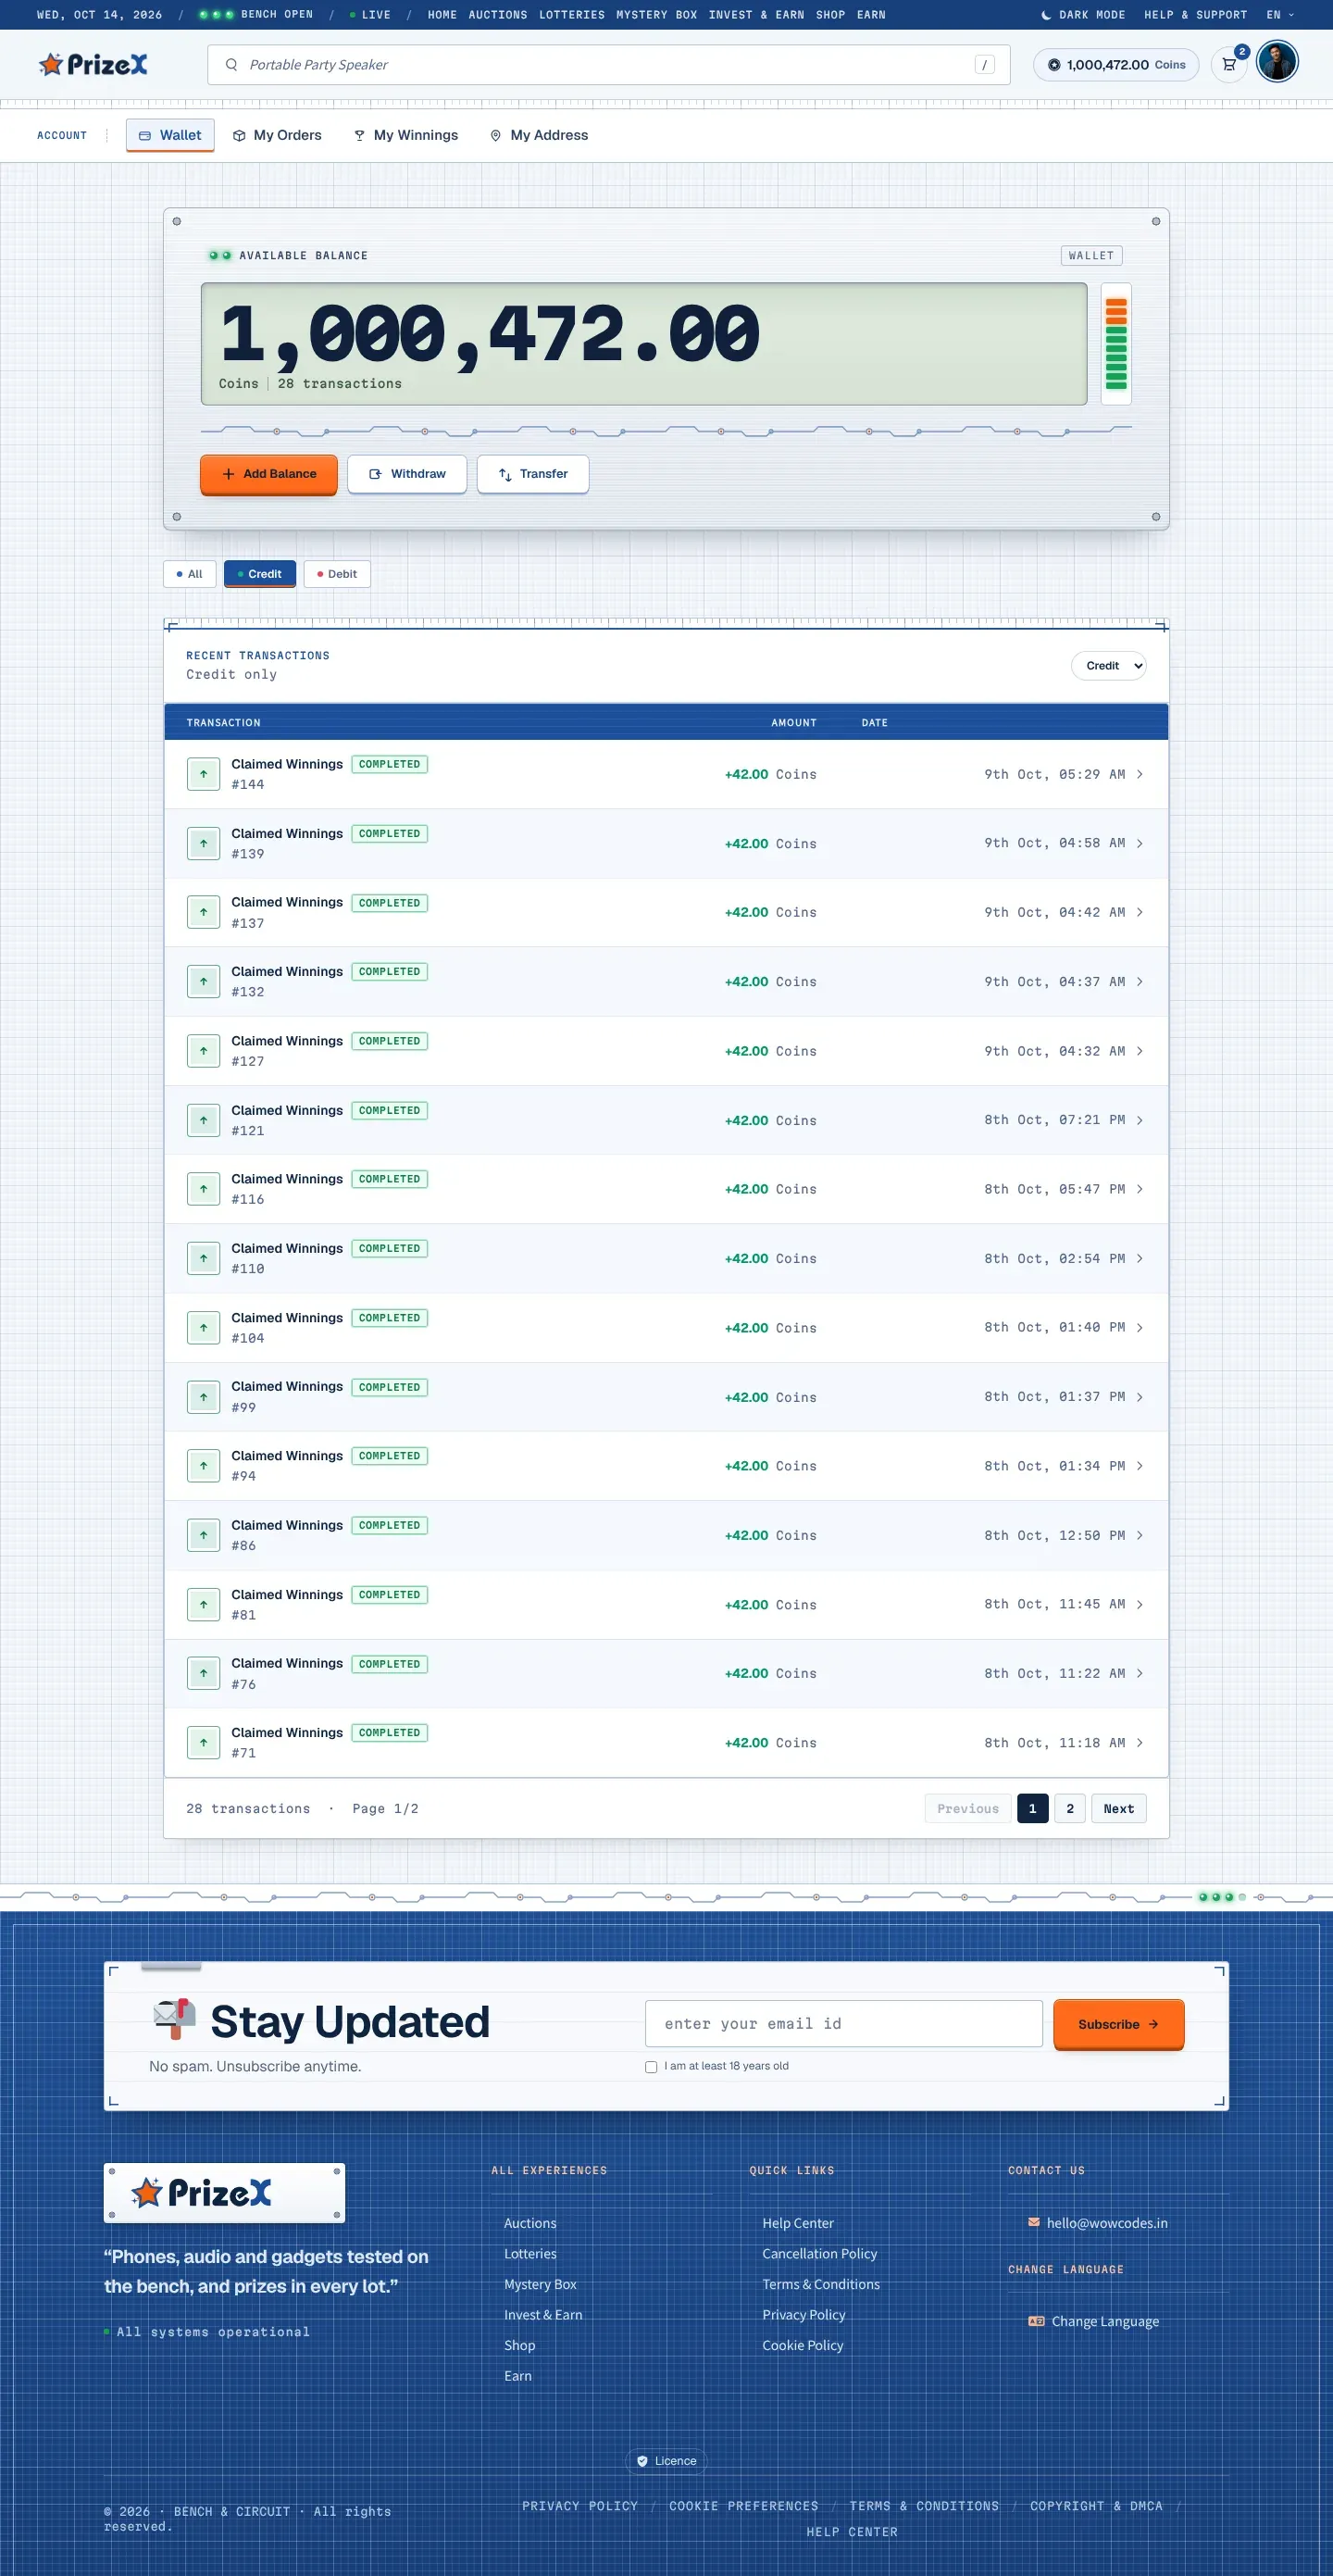This screenshot has width=1333, height=2576.
Task: Click the credit arrow icon for #139
Action: coord(203,843)
